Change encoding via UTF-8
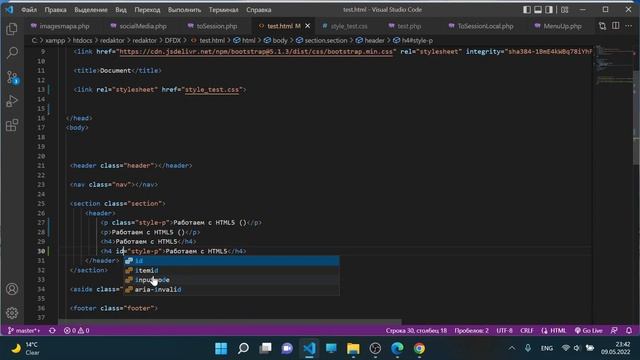The image size is (640, 360). click(x=504, y=331)
